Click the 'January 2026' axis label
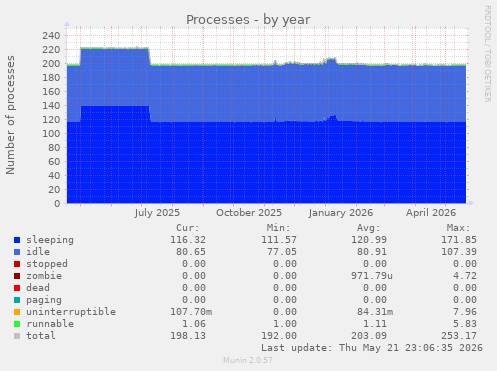The height and width of the screenshot is (371, 497). [x=341, y=213]
